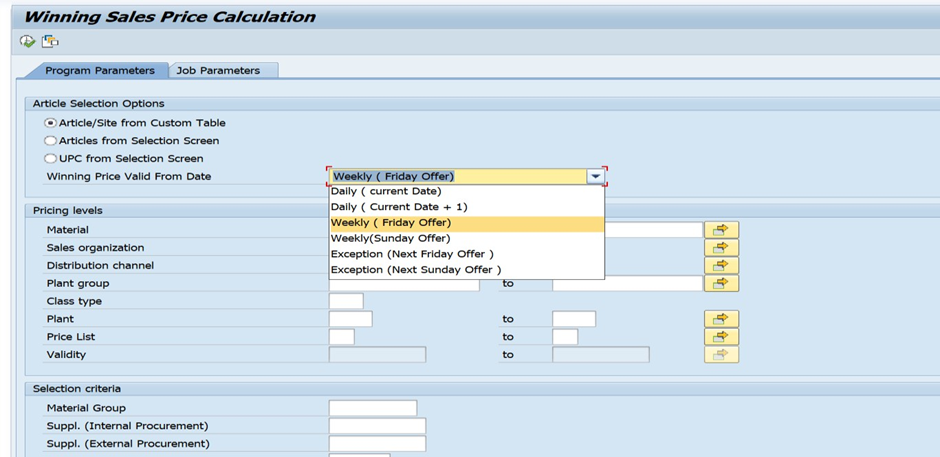Image resolution: width=940 pixels, height=457 pixels.
Task: Choose UPC from Selection Screen radio button
Action: (51, 159)
